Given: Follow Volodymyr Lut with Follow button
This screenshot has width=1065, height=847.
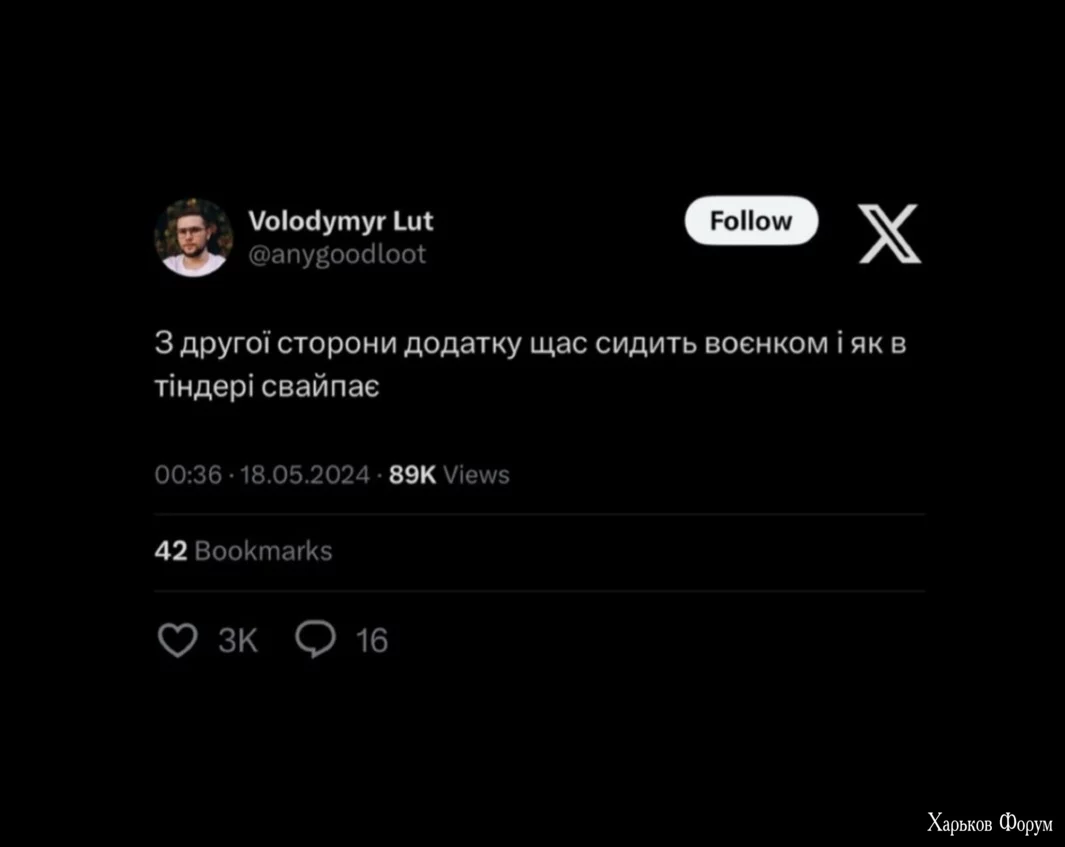Looking at the screenshot, I should click(x=751, y=221).
